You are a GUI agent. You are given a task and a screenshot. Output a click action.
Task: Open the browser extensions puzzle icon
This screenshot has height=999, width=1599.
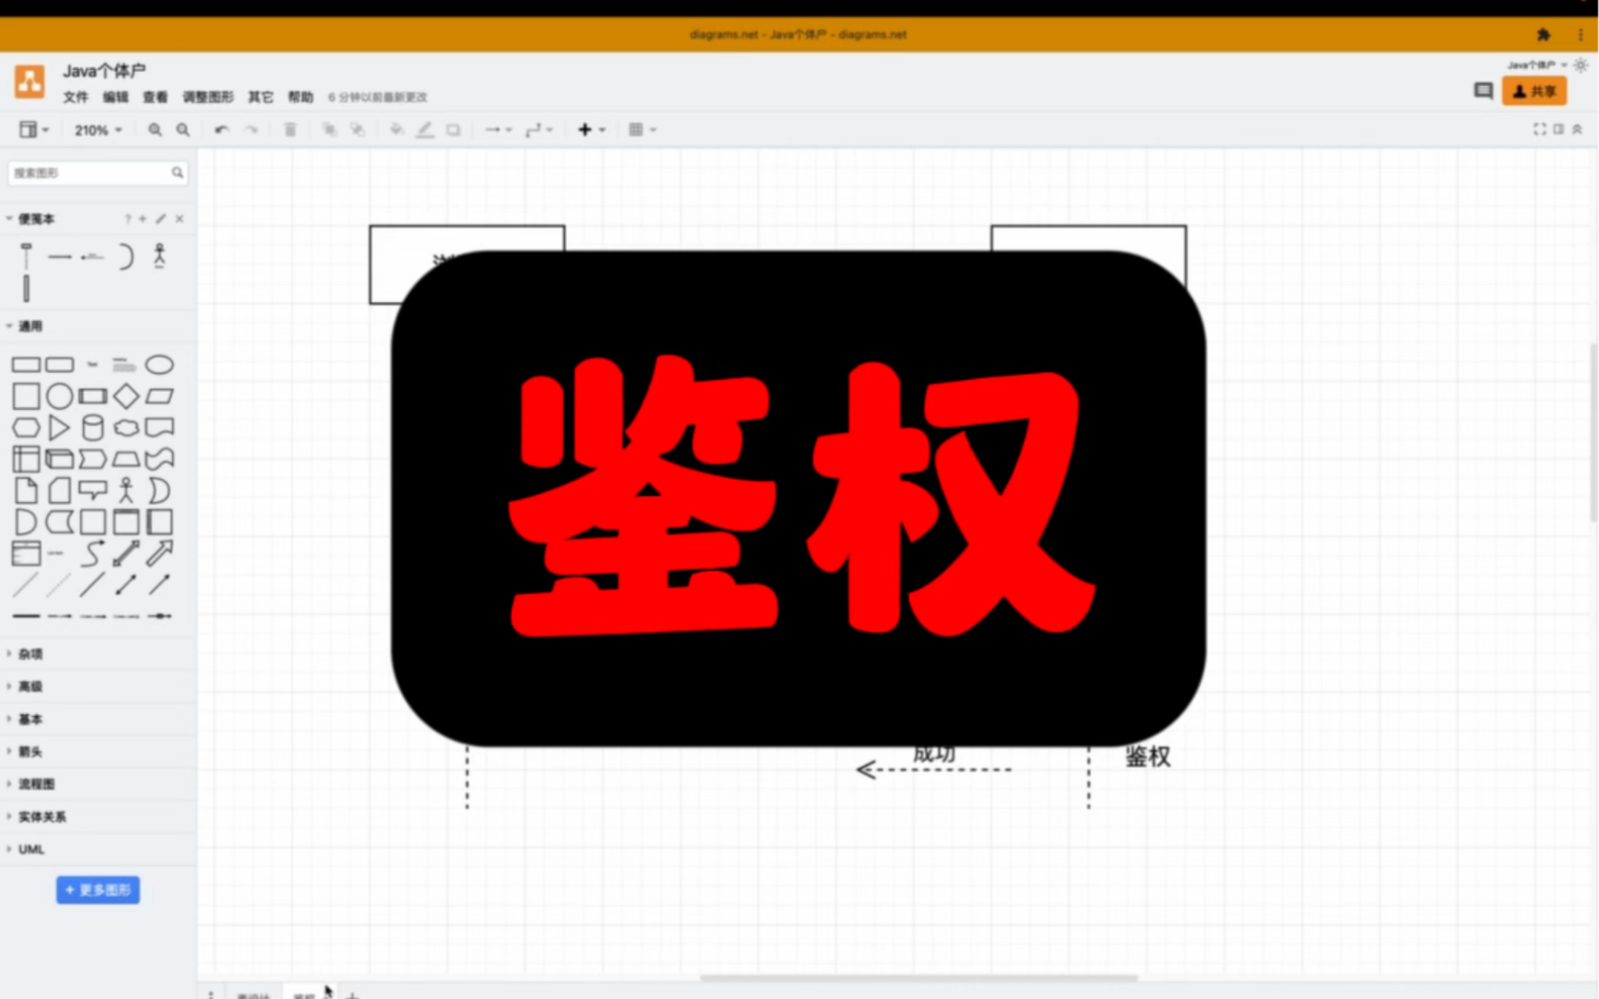tap(1544, 35)
